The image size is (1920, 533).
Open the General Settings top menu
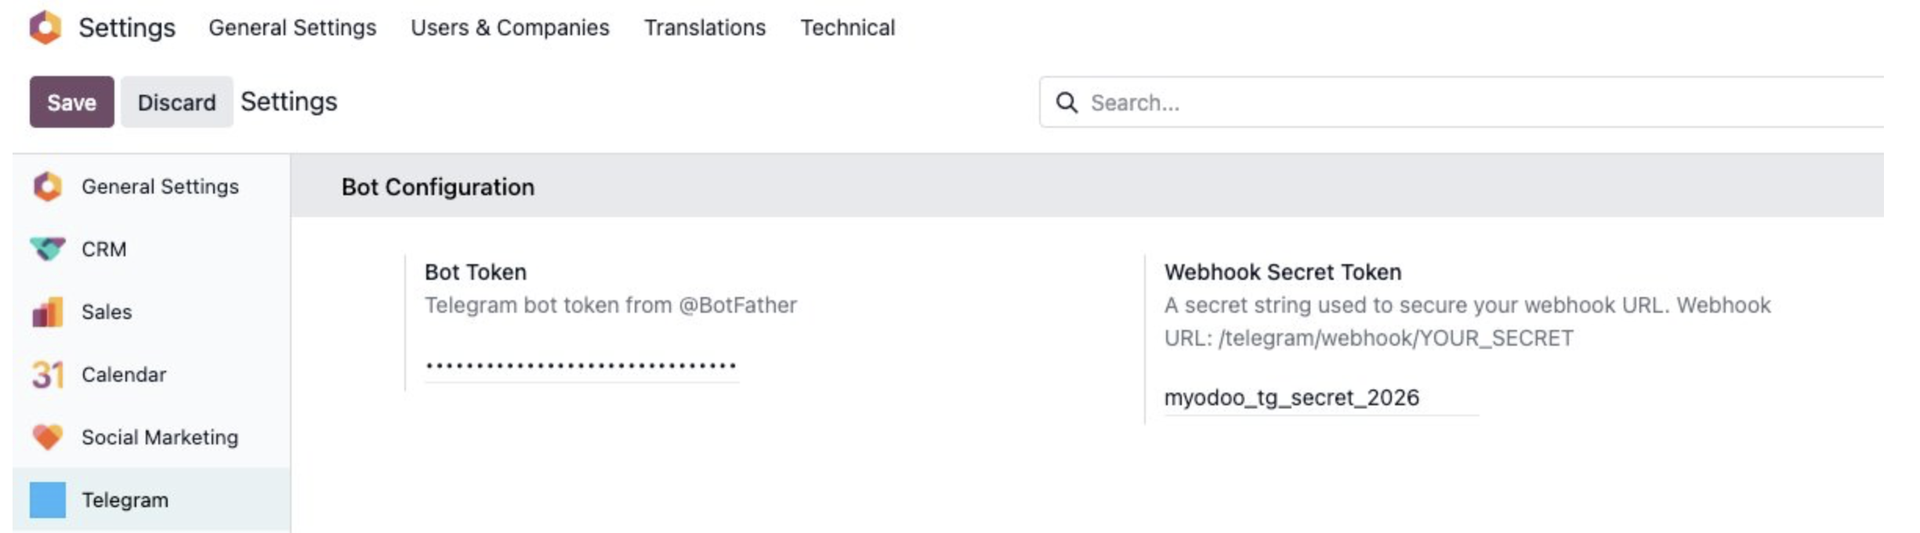292,27
